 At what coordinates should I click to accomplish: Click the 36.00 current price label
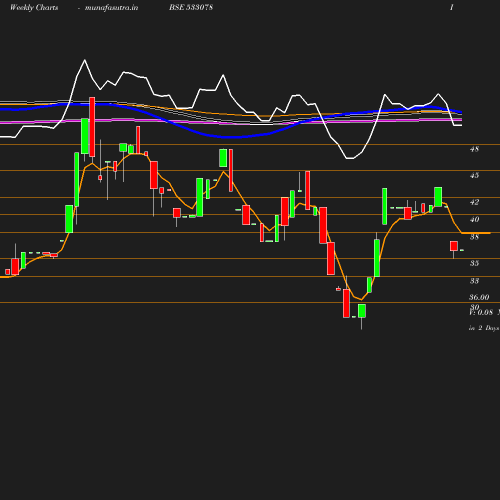coord(479,297)
